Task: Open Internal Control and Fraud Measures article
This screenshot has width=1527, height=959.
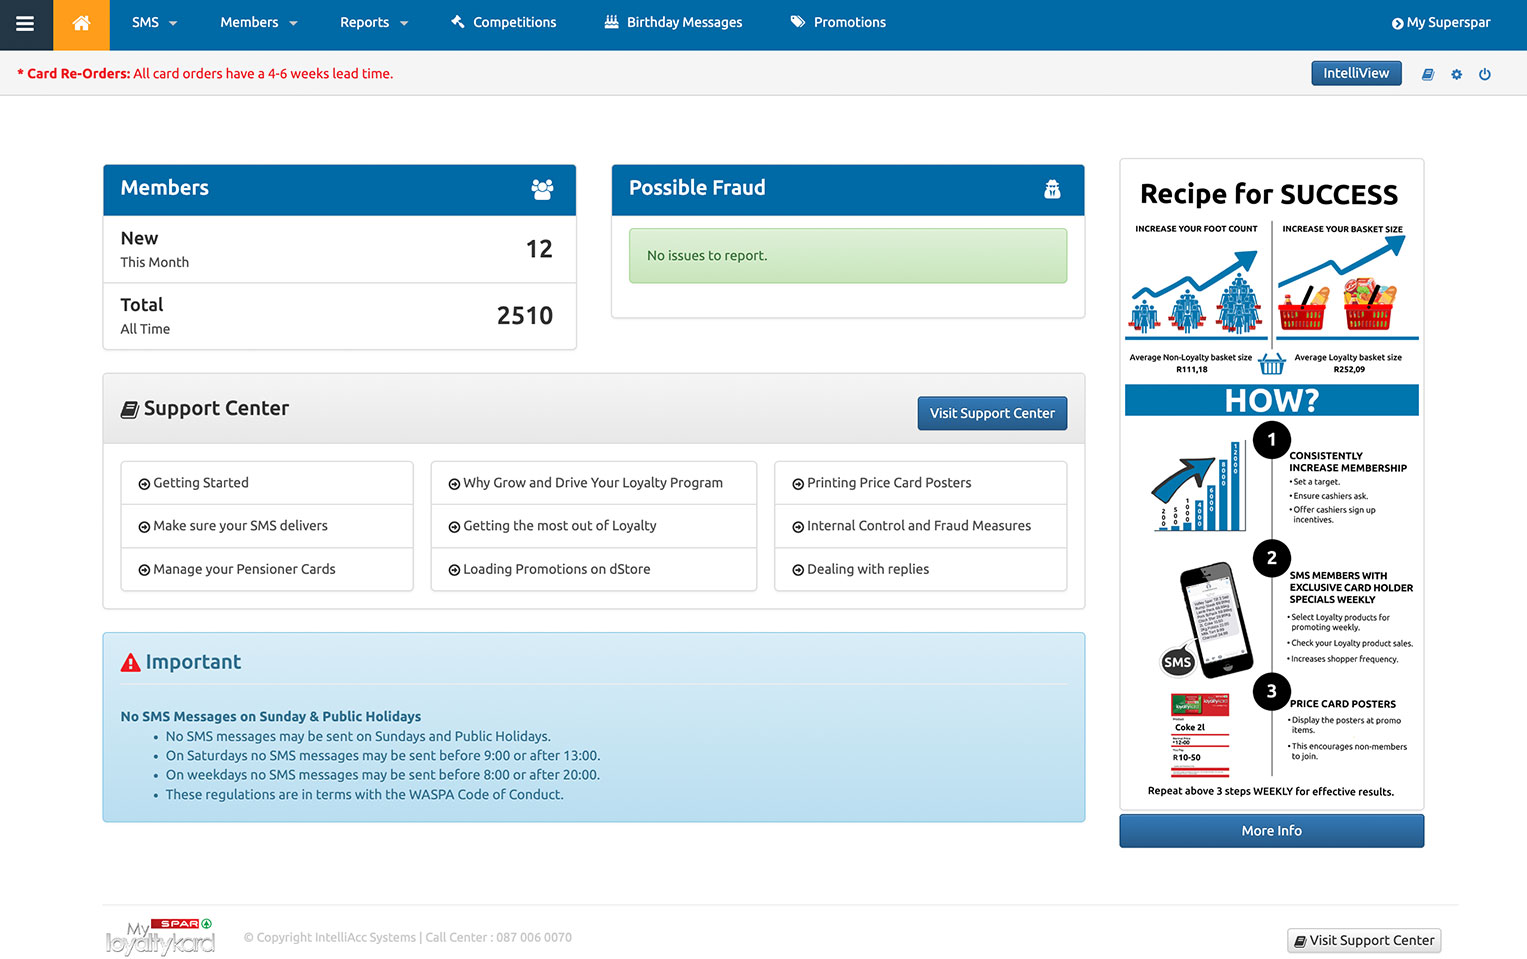Action: [x=920, y=526]
